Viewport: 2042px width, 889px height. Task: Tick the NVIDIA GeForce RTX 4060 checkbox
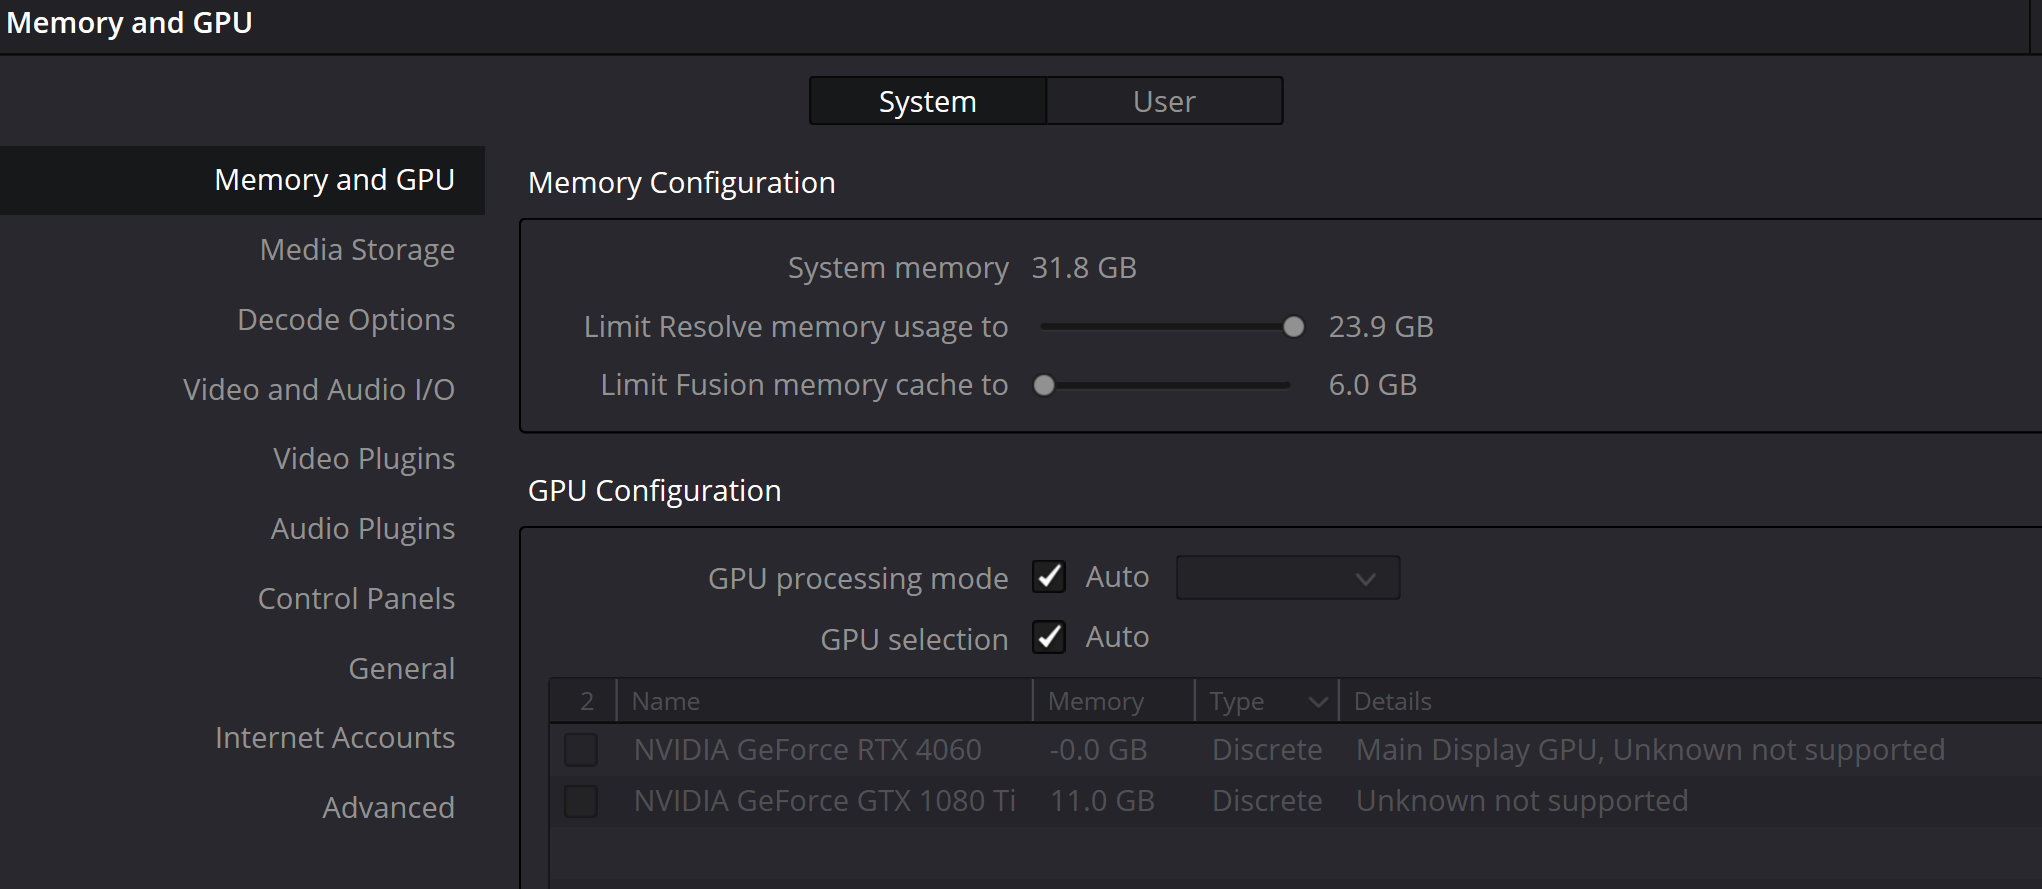point(581,750)
